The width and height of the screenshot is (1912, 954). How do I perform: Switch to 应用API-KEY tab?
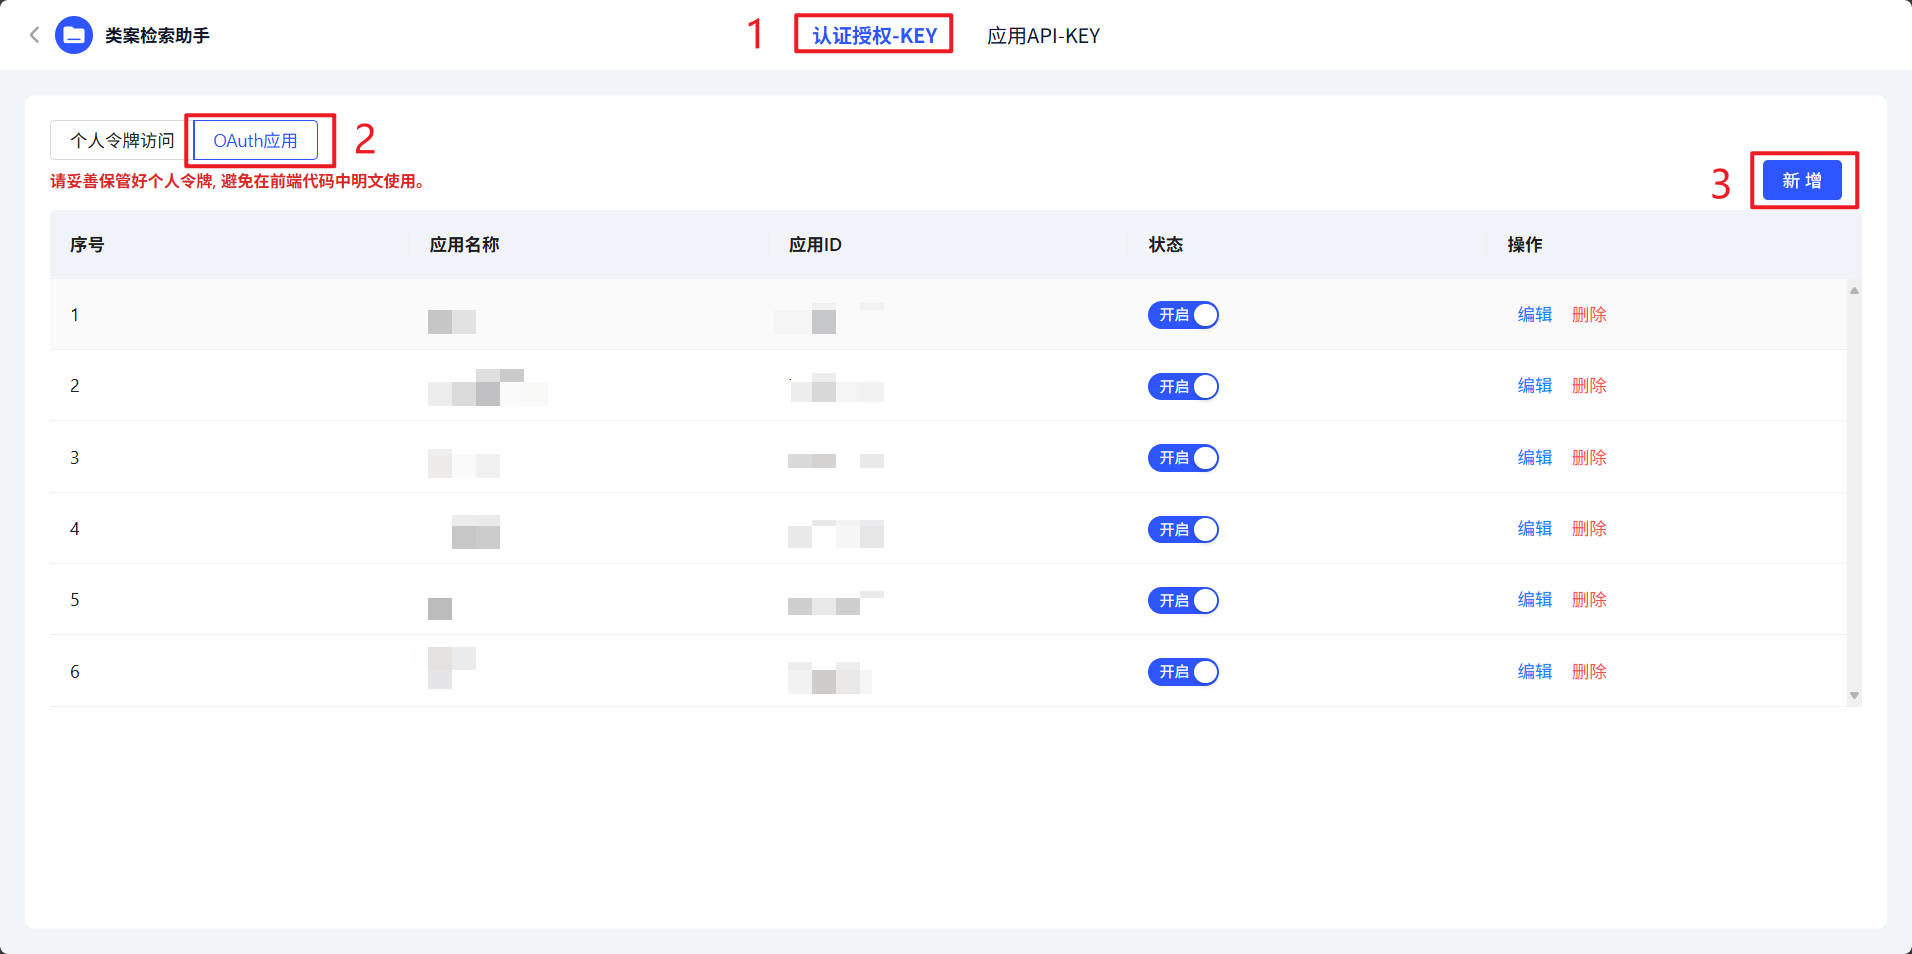coord(1043,36)
